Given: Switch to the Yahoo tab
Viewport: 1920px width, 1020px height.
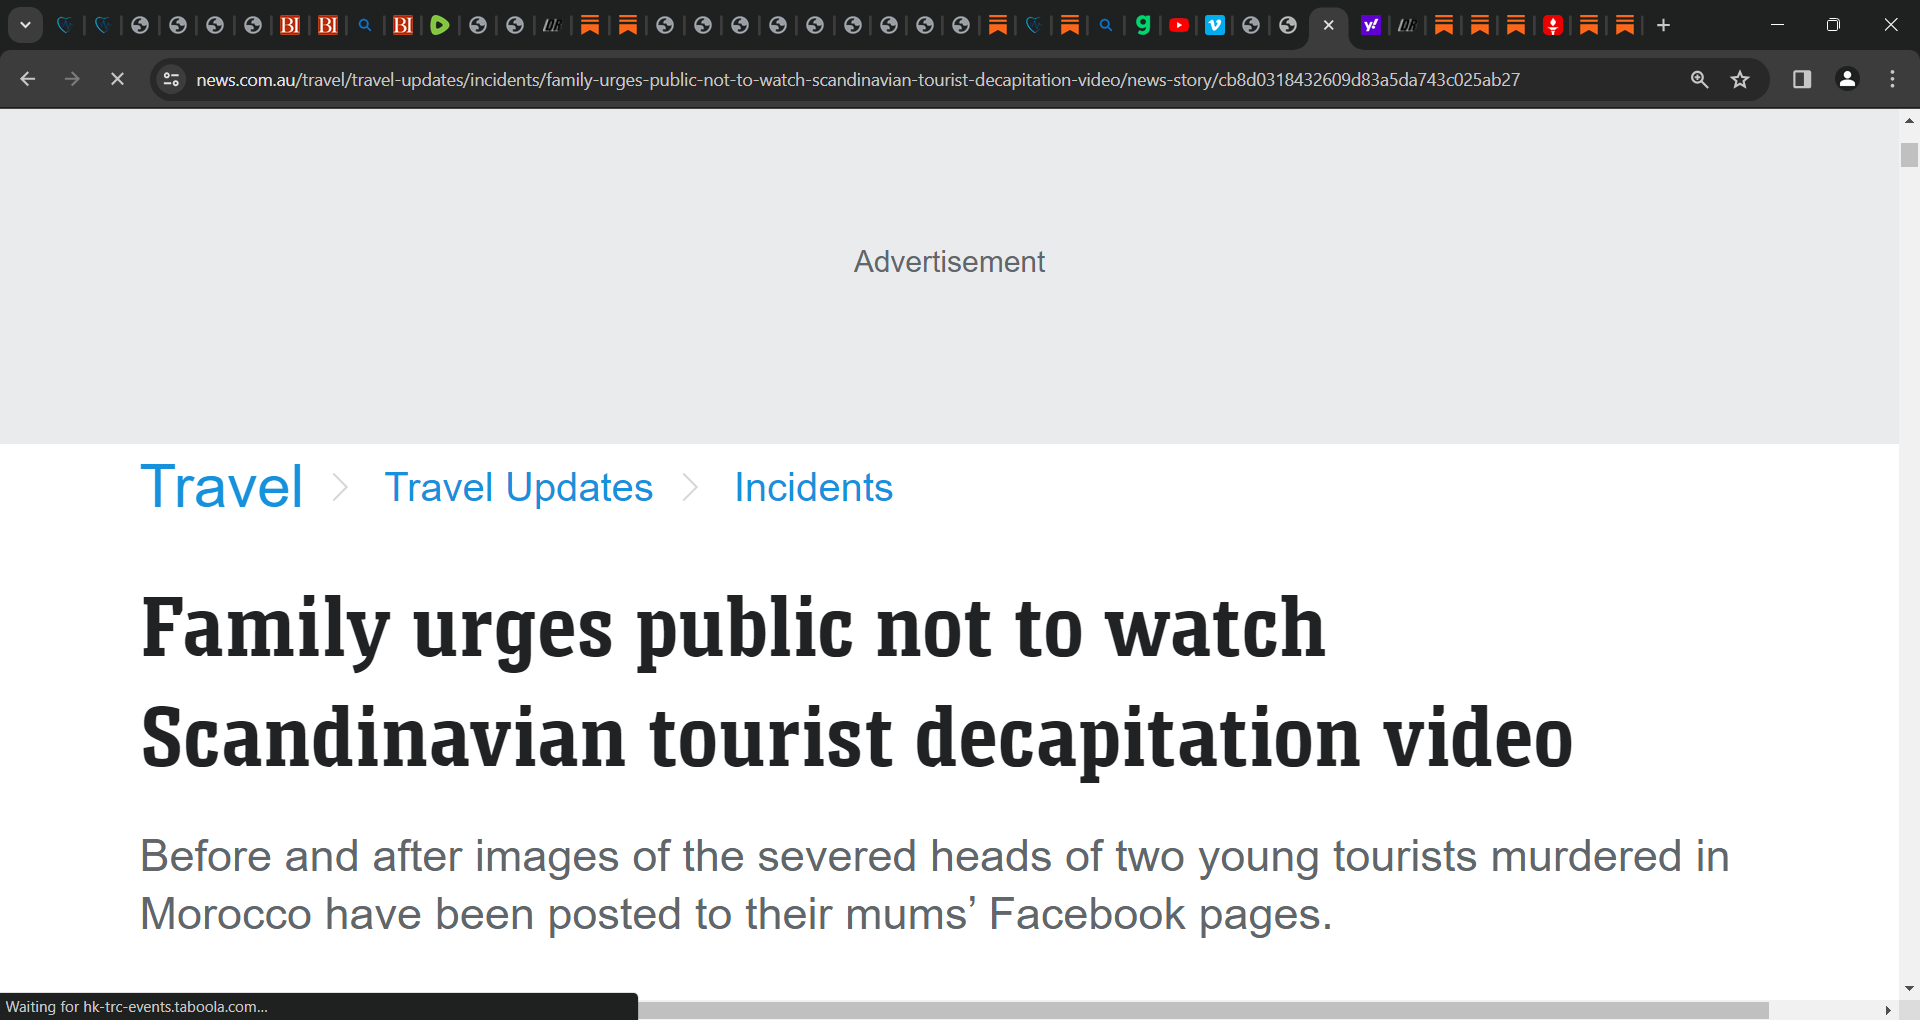Looking at the screenshot, I should coord(1371,25).
